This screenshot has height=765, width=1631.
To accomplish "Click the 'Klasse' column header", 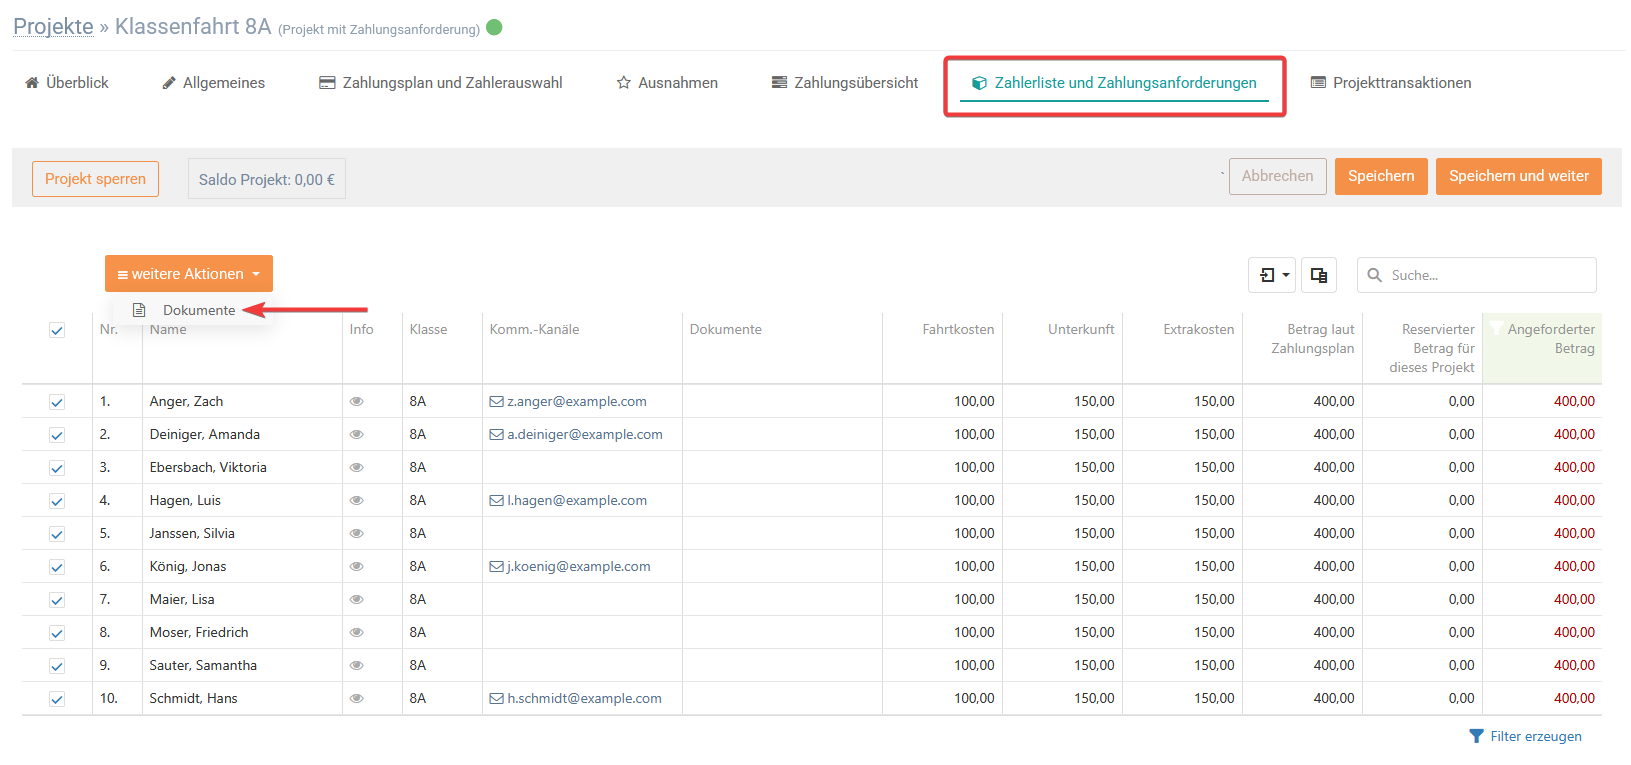I will point(428,329).
